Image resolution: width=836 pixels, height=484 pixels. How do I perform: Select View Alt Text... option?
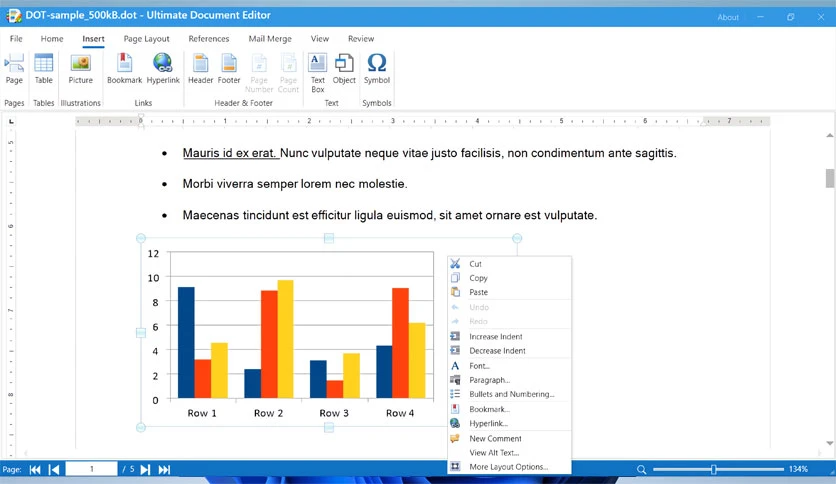[x=509, y=453]
